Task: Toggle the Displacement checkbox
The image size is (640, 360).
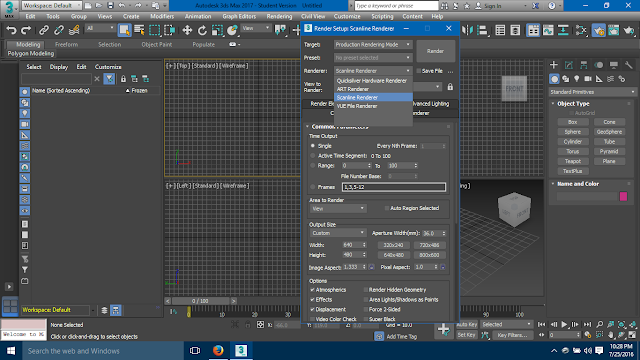Action: [x=313, y=309]
